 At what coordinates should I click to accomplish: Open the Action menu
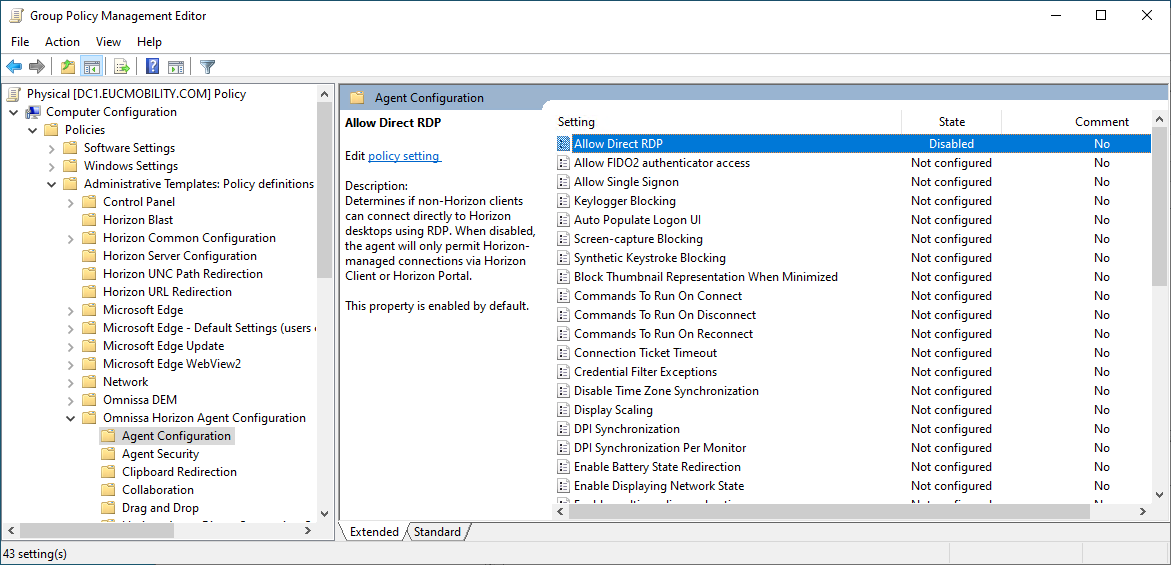pyautogui.click(x=62, y=42)
